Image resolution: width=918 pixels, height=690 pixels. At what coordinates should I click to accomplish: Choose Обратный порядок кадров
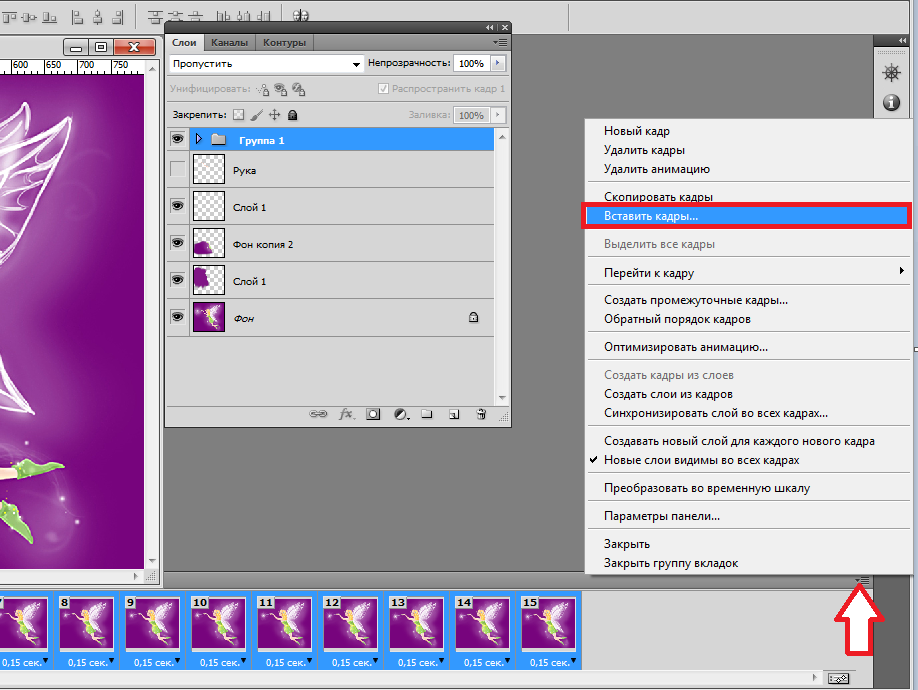tap(749, 319)
